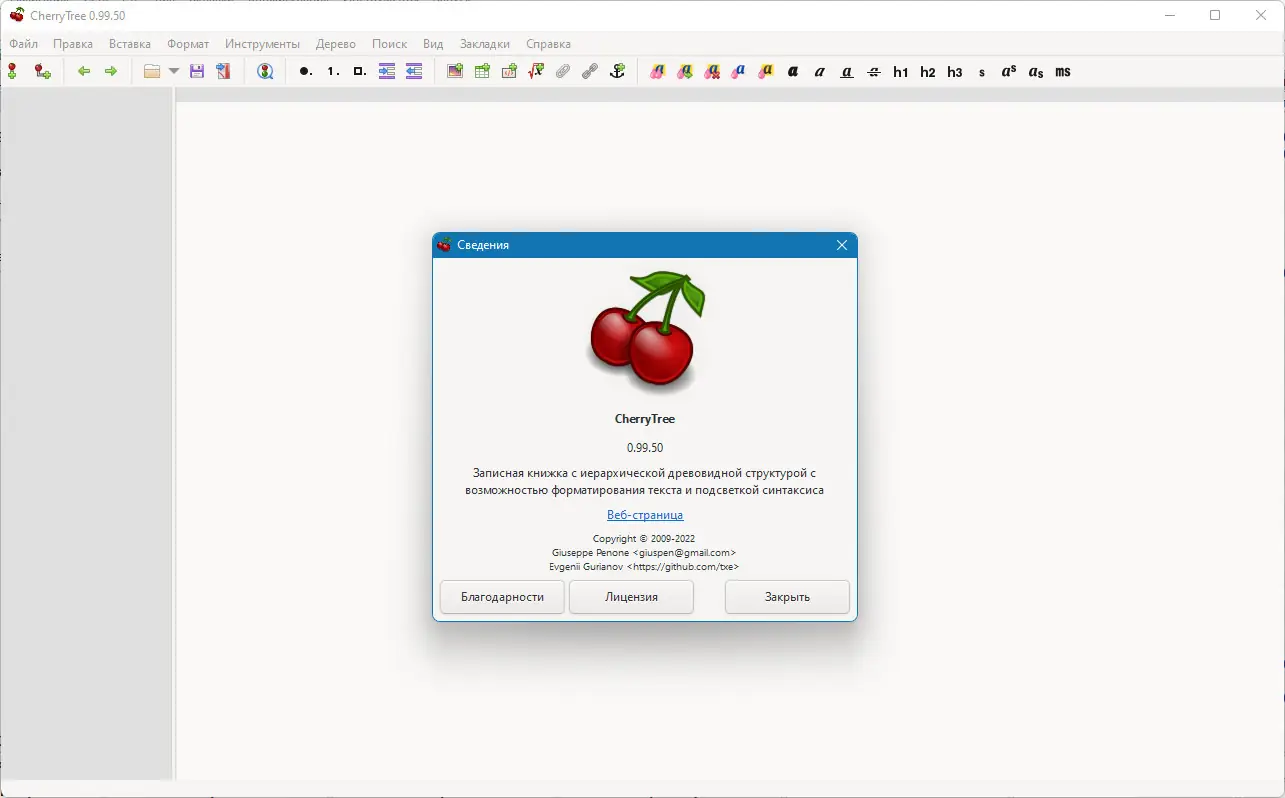Viewport: 1285px width, 798px height.
Task: Open the Справка menu
Action: pos(548,44)
